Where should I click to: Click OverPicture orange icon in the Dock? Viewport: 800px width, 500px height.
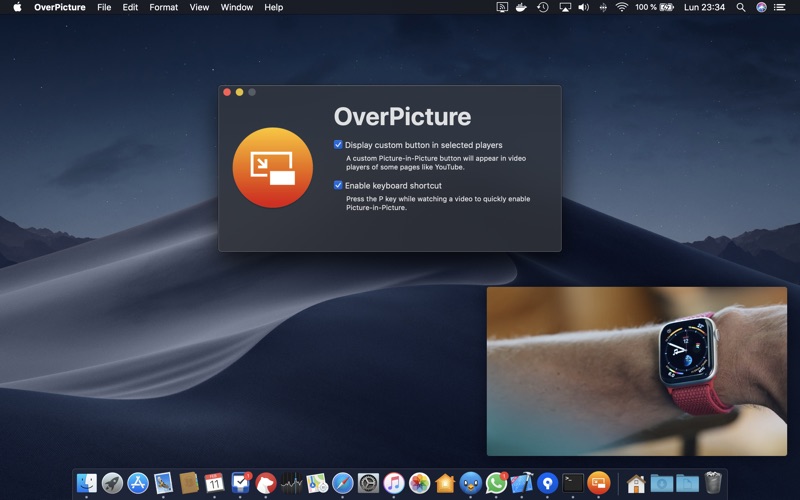pyautogui.click(x=599, y=483)
